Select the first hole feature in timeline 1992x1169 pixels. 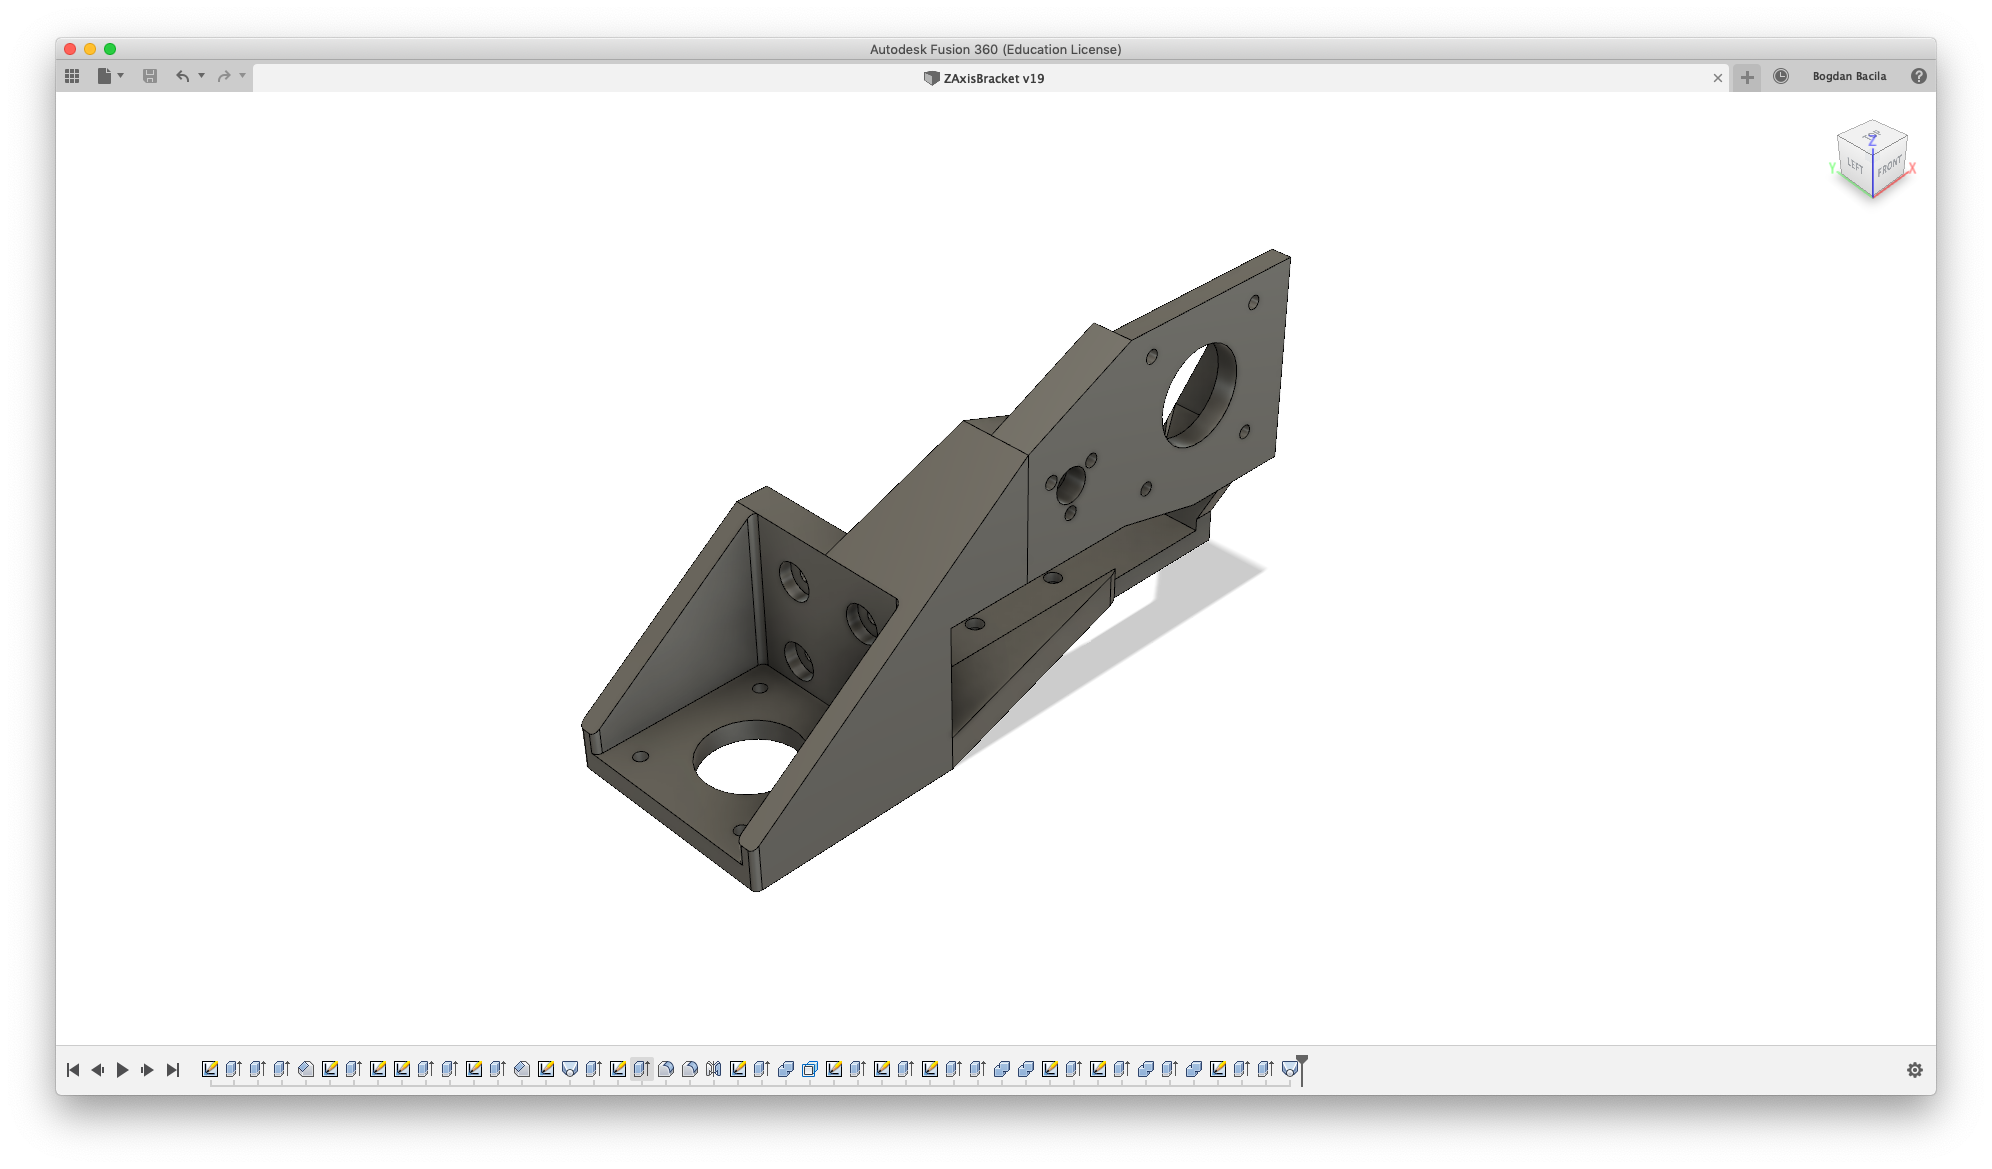click(570, 1069)
